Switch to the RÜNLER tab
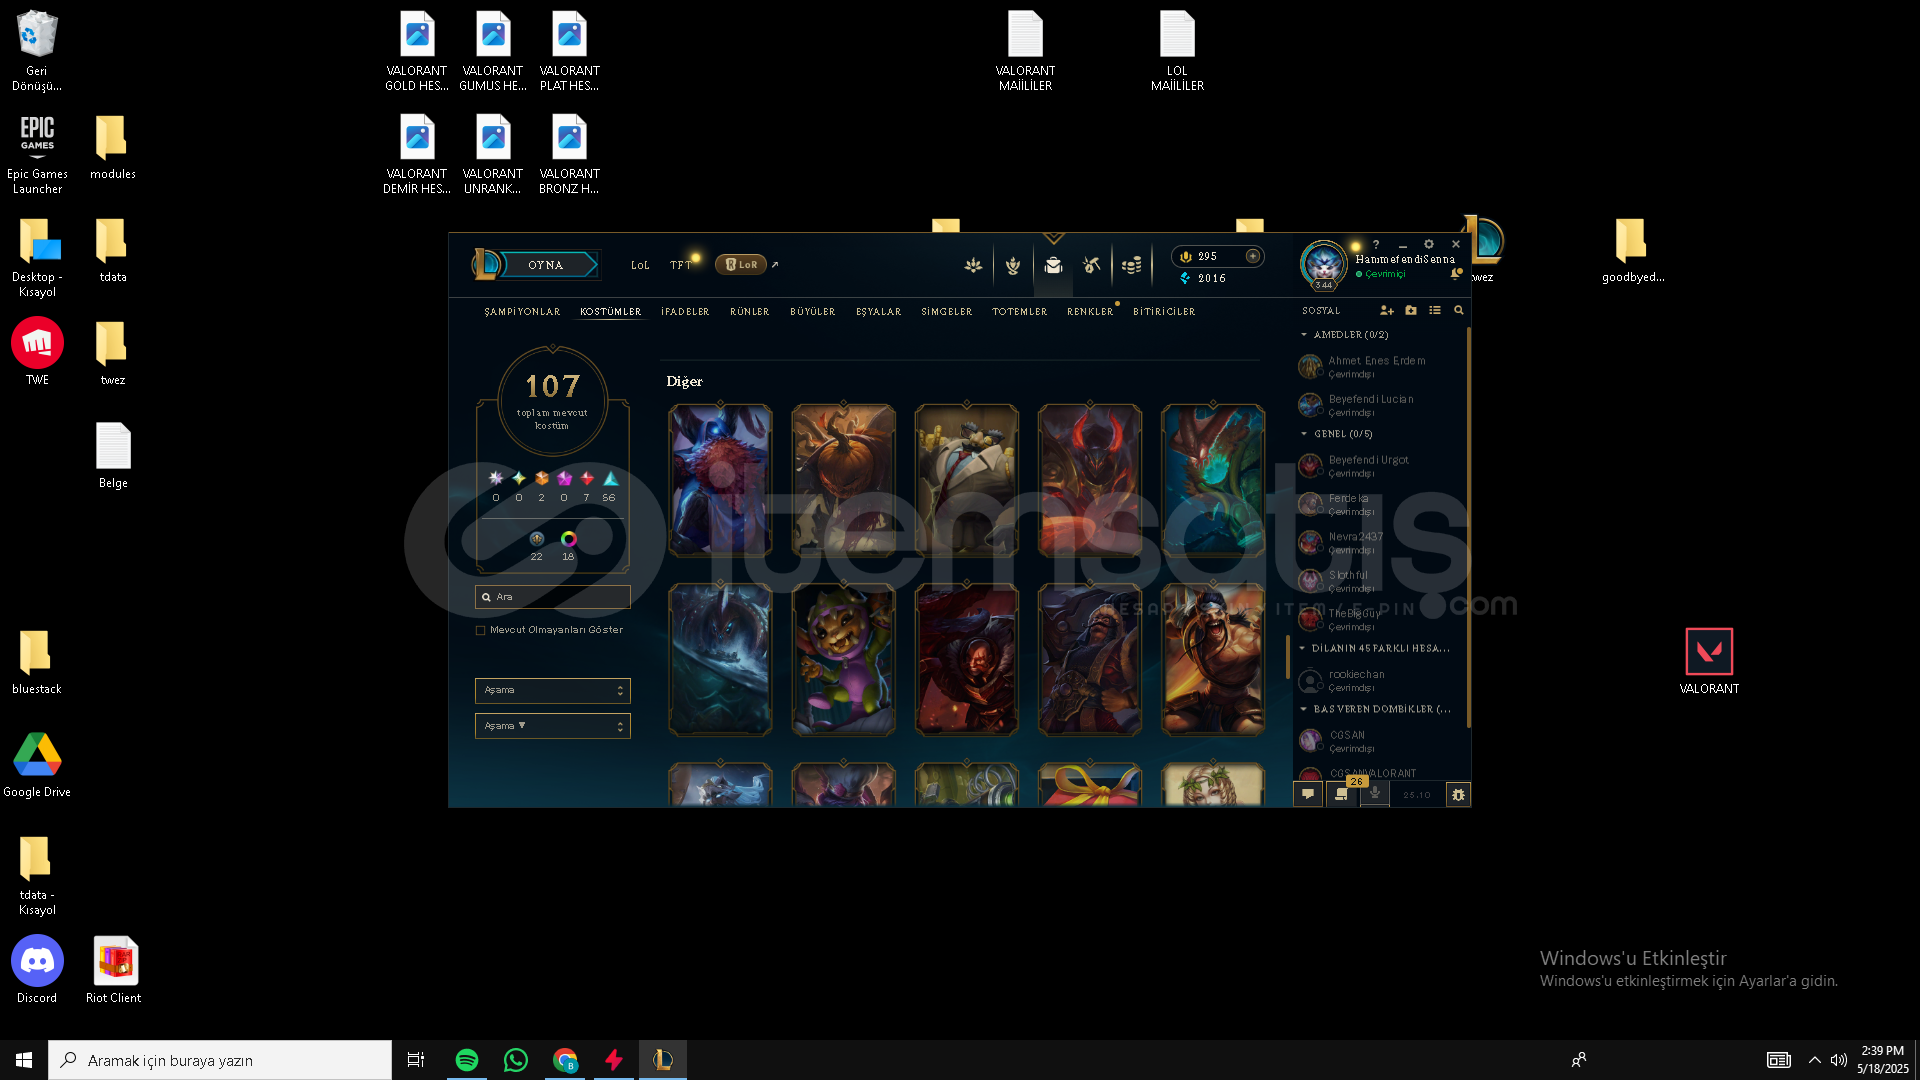Image resolution: width=1920 pixels, height=1080 pixels. [x=750, y=312]
